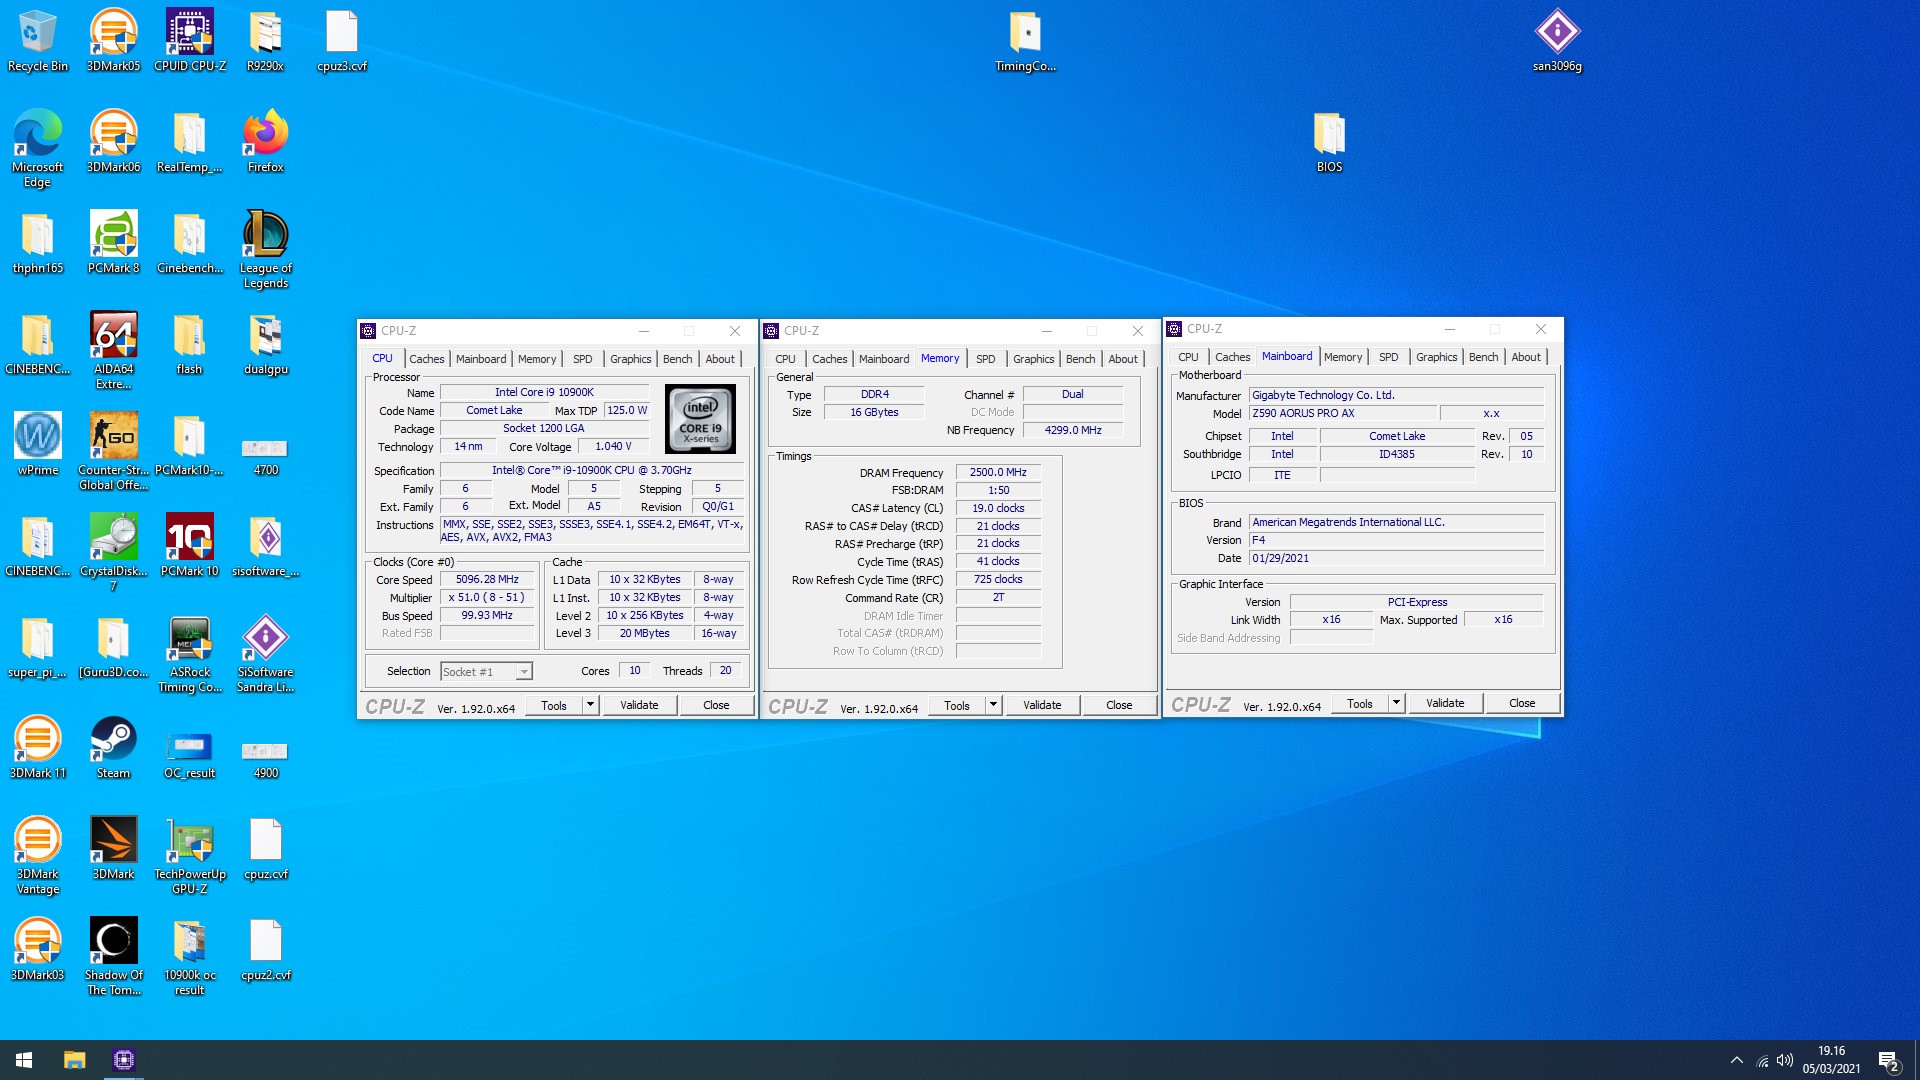Open TechPowerUp GPU-Z shortcut
The image size is (1920, 1080).
[x=190, y=855]
